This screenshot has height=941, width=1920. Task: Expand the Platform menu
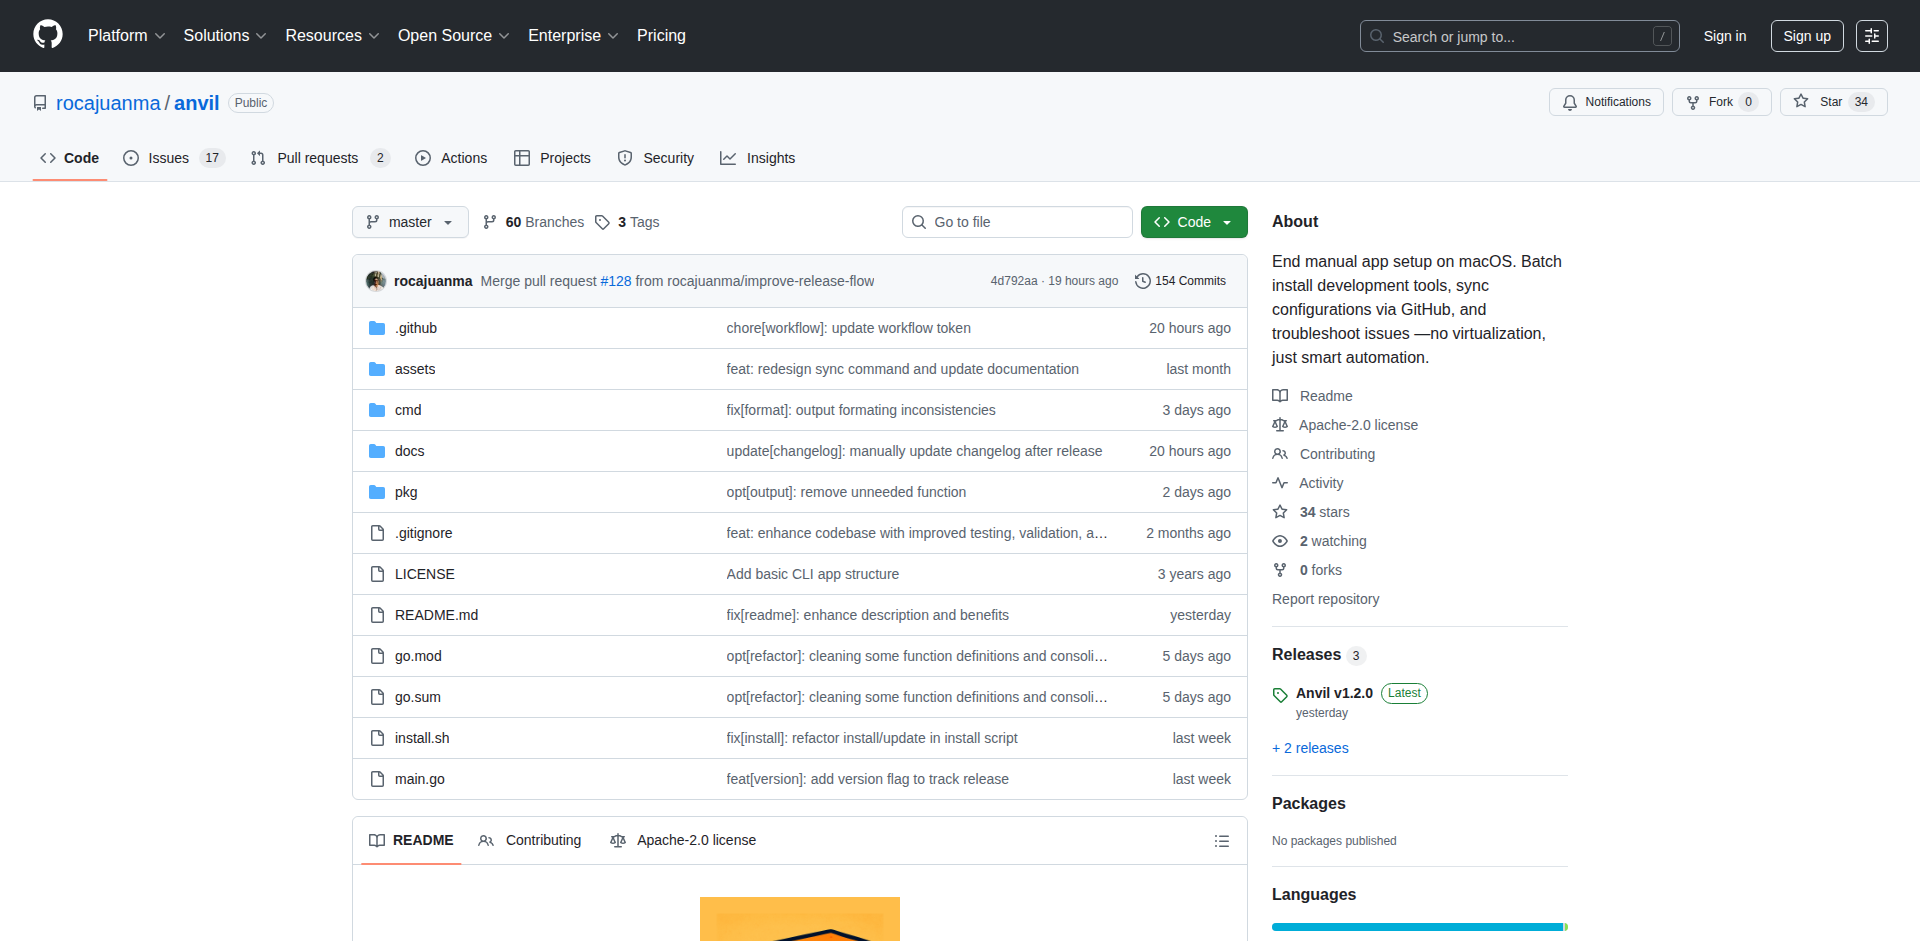(127, 36)
